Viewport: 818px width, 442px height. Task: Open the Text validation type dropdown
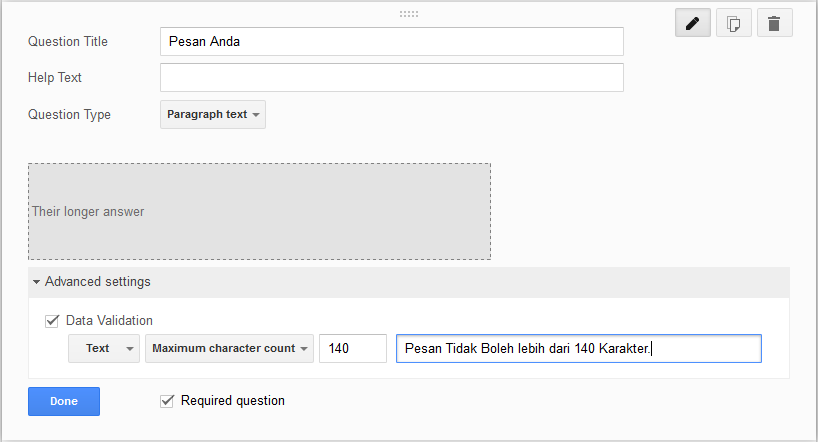pyautogui.click(x=104, y=348)
